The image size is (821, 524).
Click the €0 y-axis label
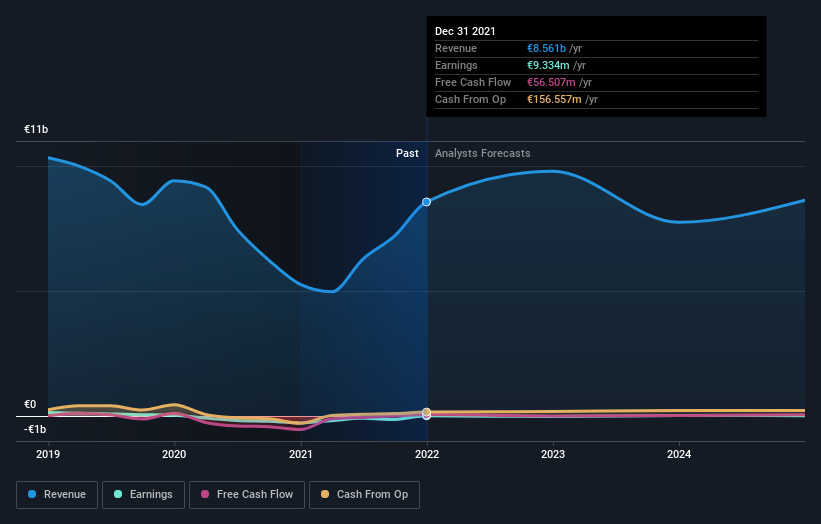30,404
